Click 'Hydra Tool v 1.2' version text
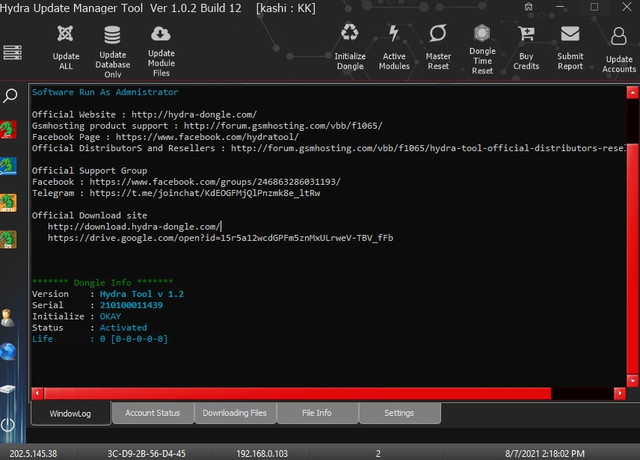The height and width of the screenshot is (460, 640). (142, 294)
